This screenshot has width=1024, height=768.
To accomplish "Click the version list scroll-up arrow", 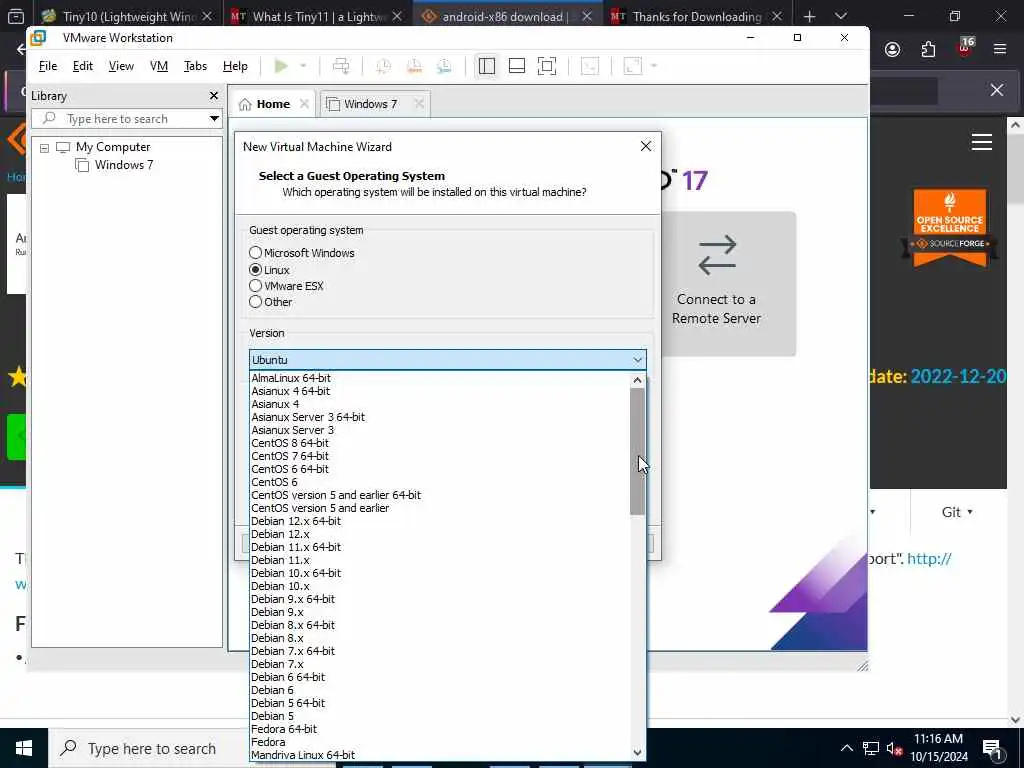I will coord(637,379).
